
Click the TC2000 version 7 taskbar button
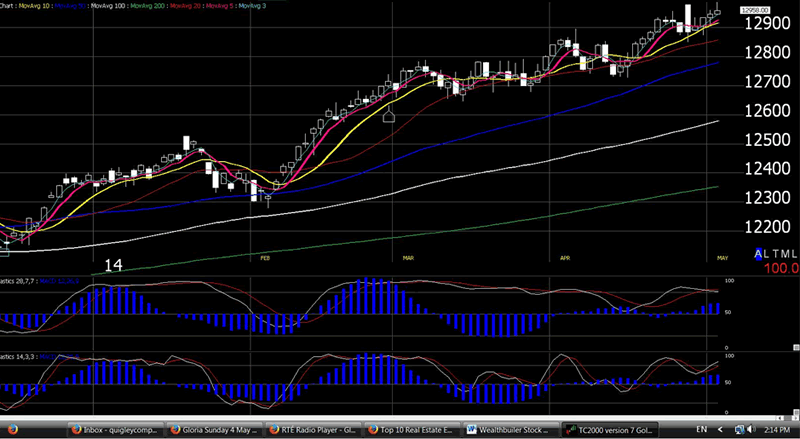[610, 428]
